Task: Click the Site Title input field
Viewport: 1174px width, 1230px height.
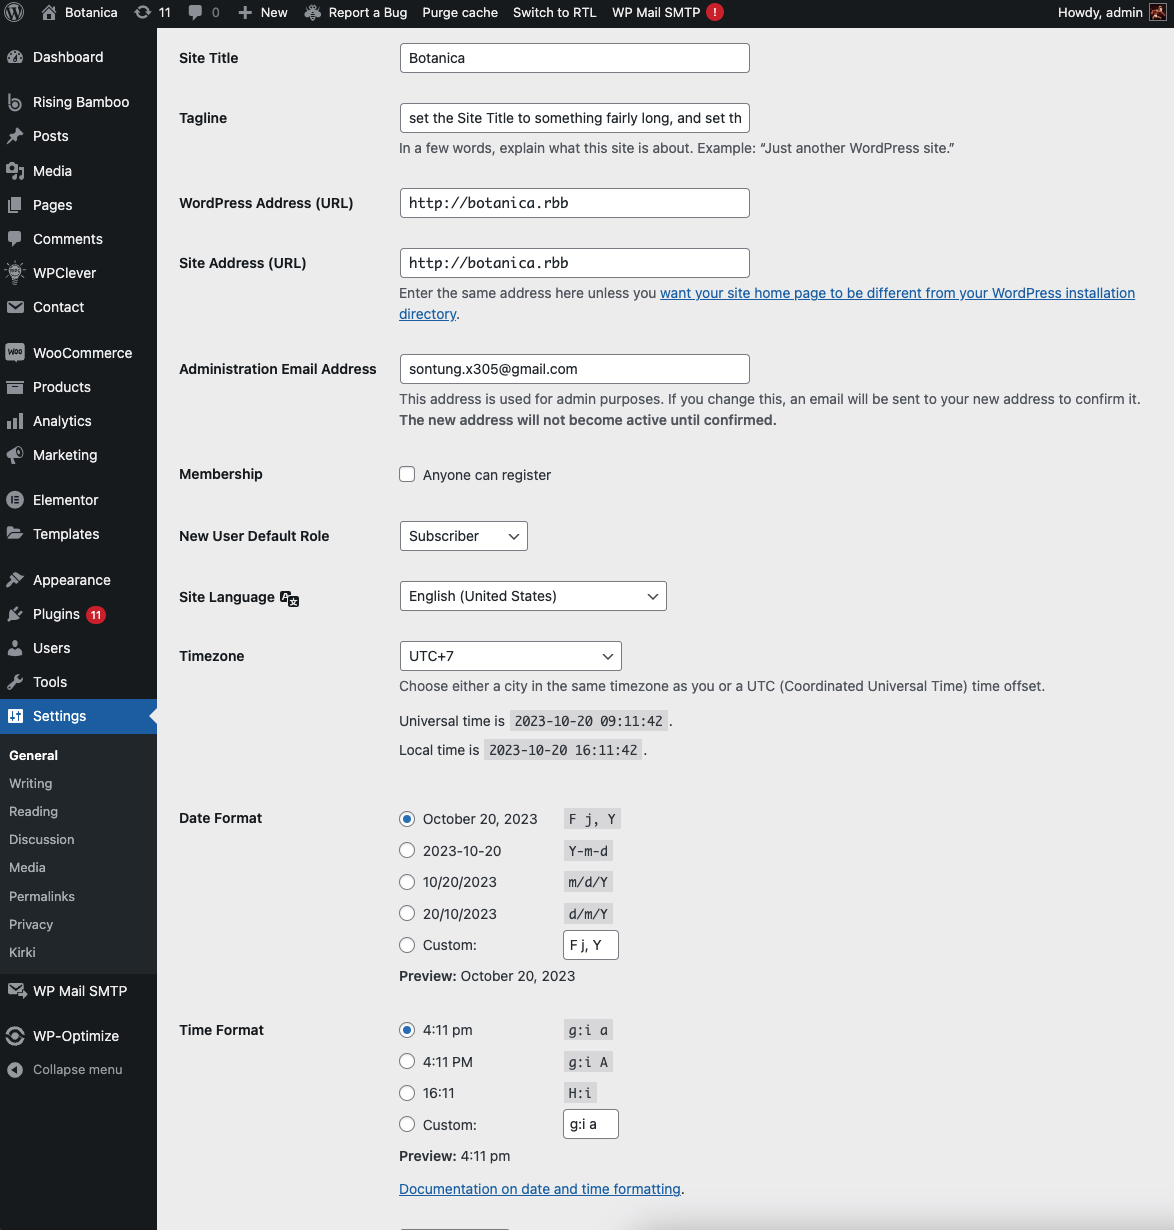Action: click(574, 58)
